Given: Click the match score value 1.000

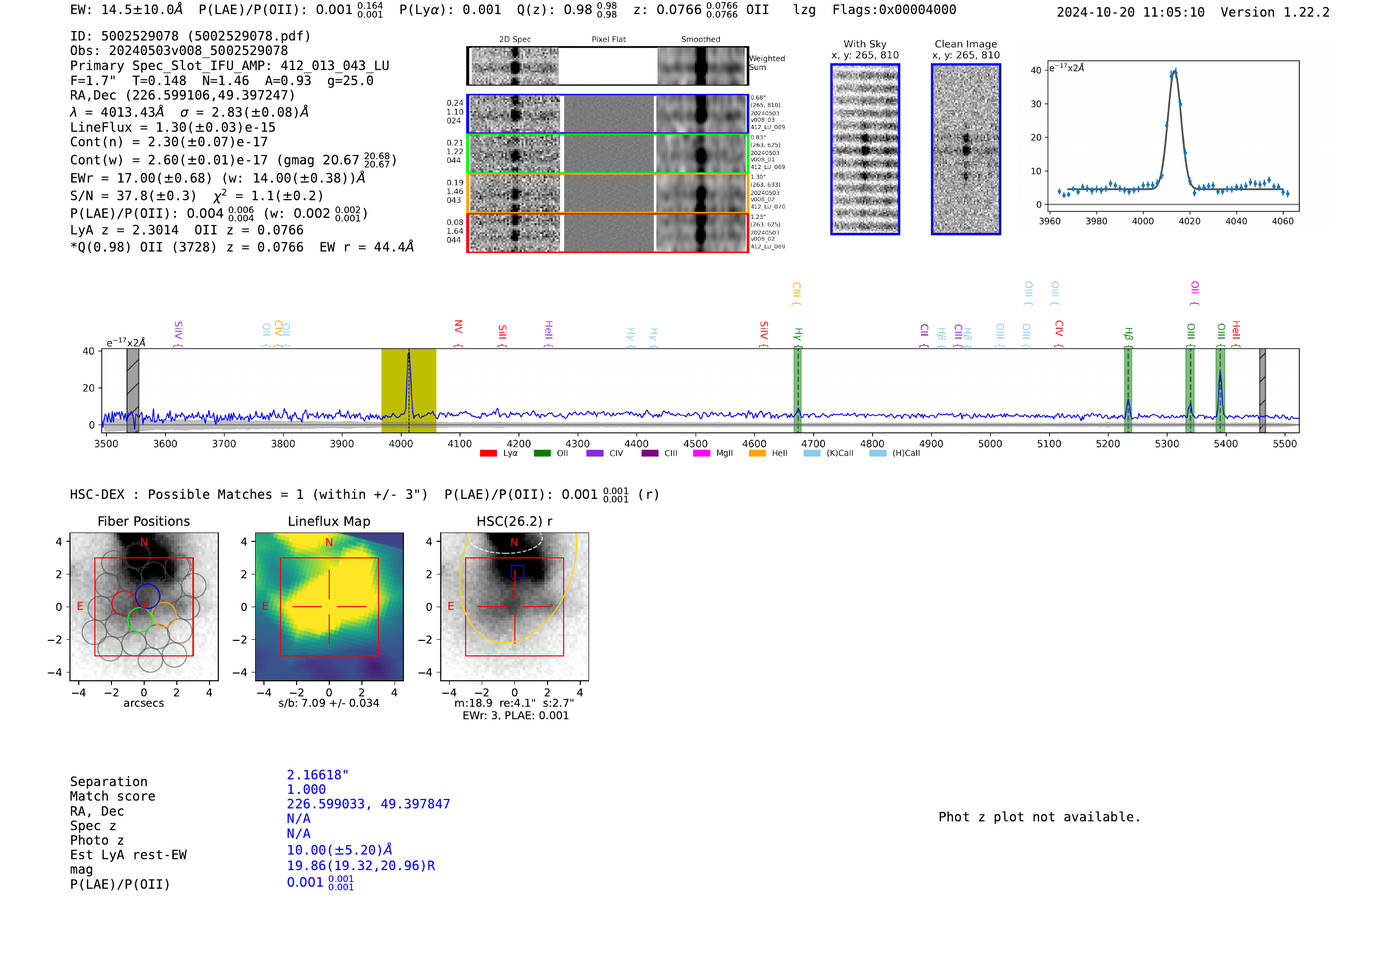Looking at the screenshot, I should pos(306,790).
